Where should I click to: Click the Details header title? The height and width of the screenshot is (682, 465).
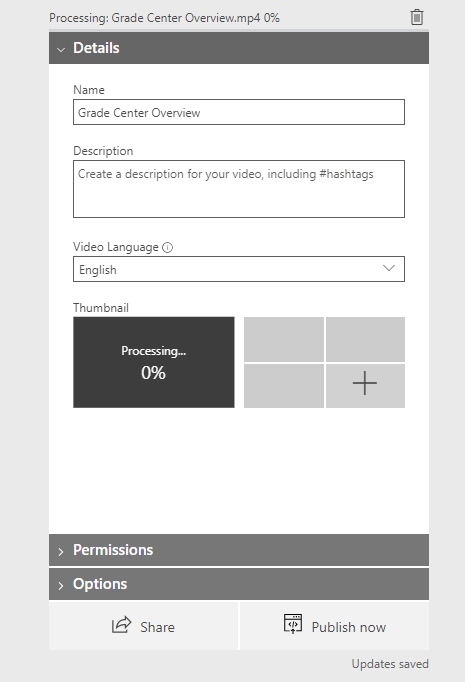96,48
